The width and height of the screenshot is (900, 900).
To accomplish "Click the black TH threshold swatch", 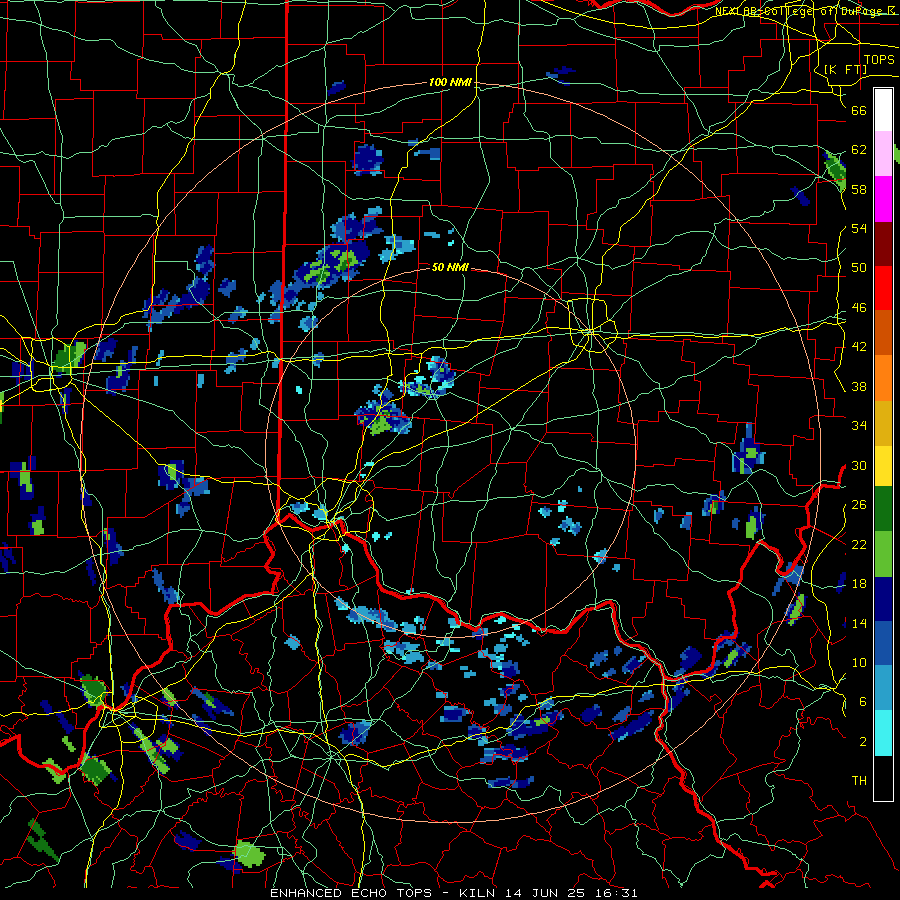I will coord(883,778).
